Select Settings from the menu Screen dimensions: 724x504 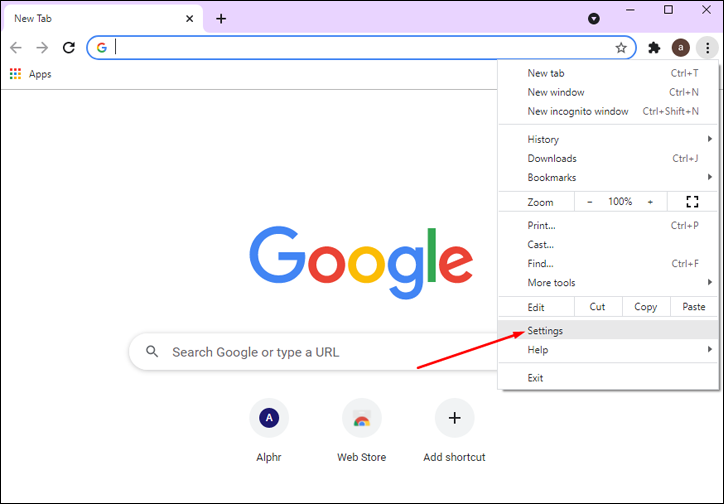(x=609, y=330)
